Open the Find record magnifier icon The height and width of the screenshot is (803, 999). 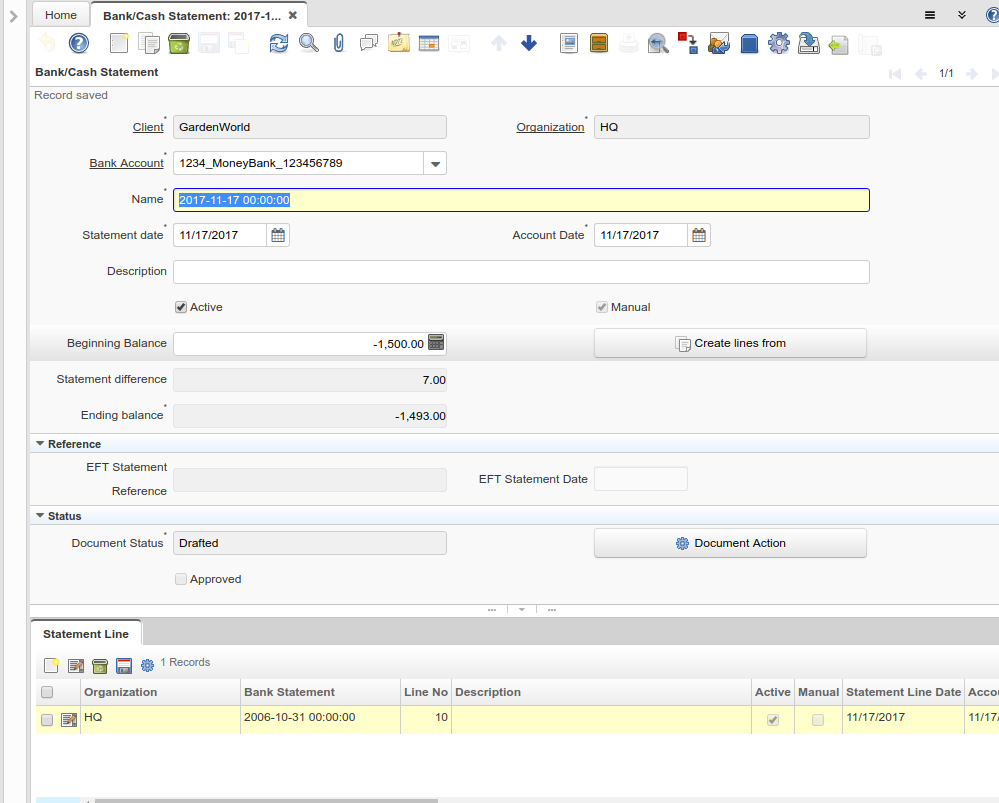pos(309,43)
